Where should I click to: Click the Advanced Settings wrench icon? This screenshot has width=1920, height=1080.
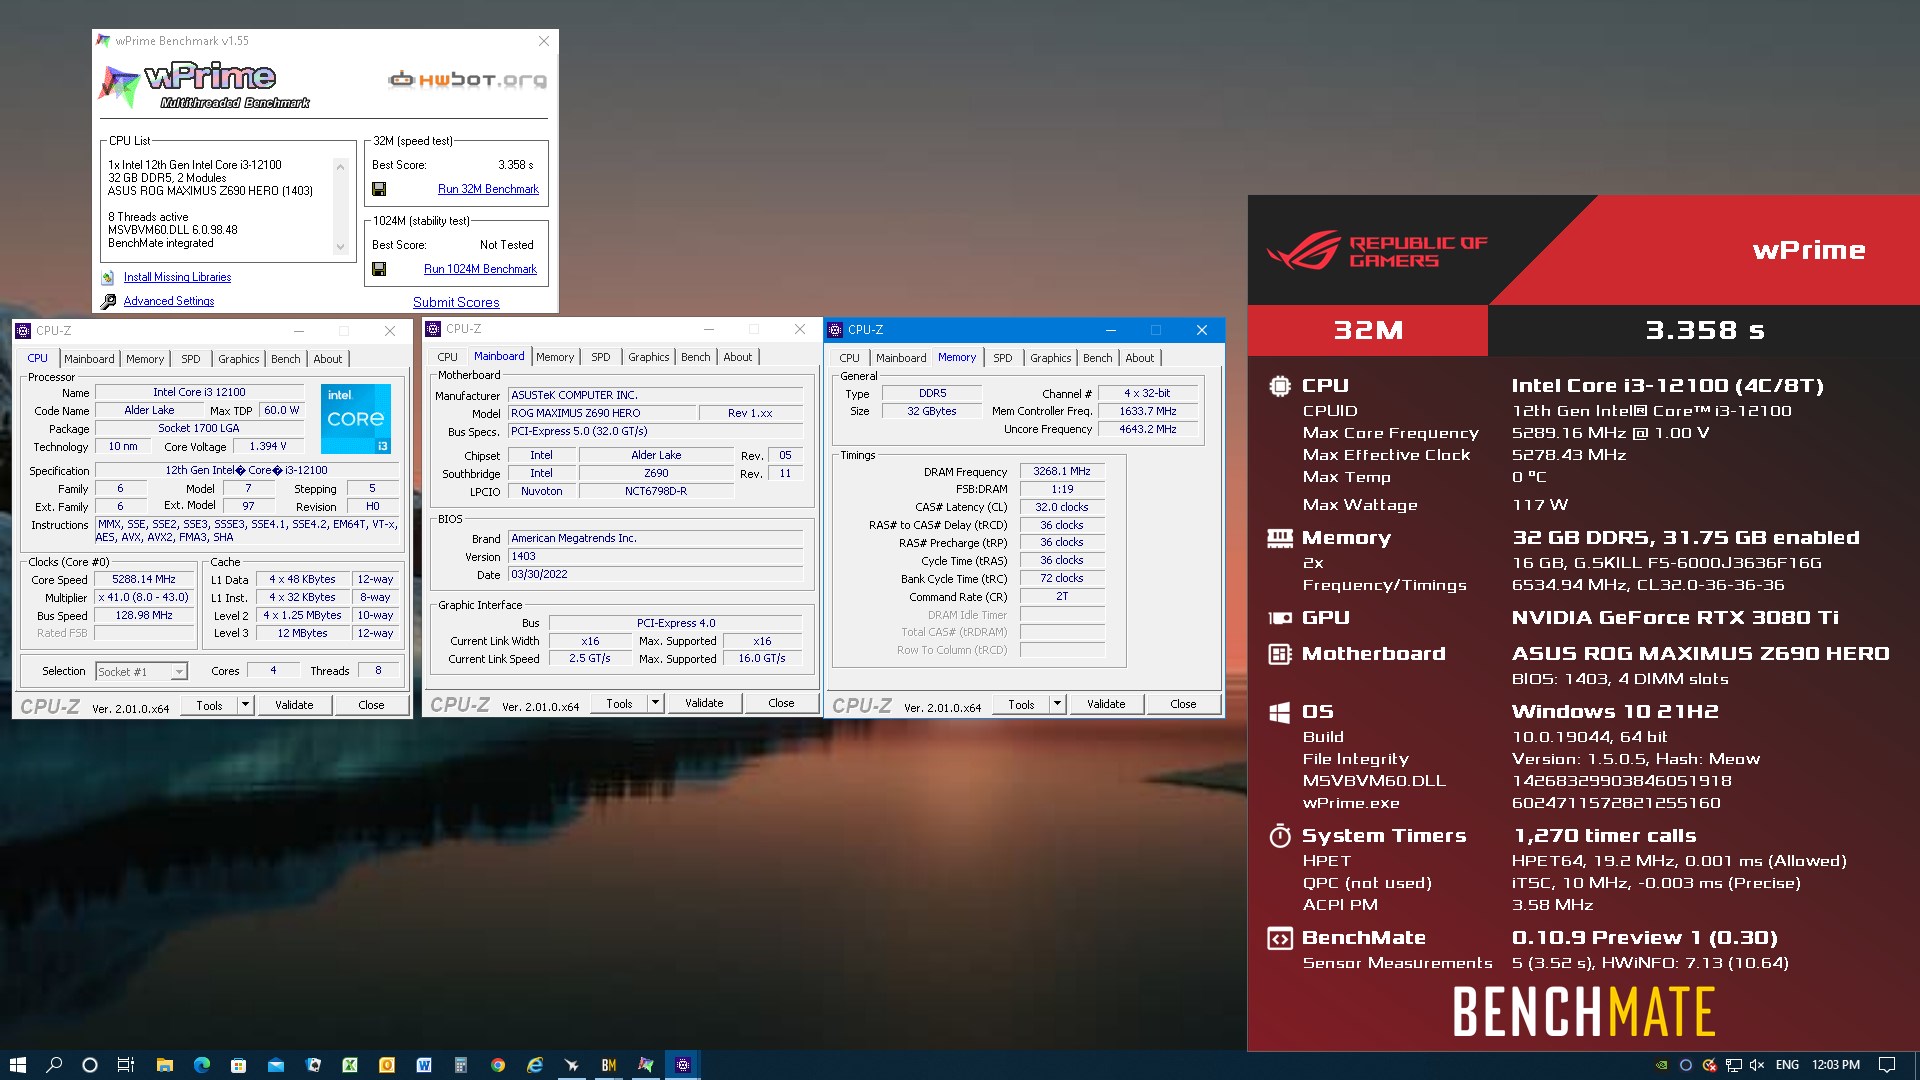(108, 301)
